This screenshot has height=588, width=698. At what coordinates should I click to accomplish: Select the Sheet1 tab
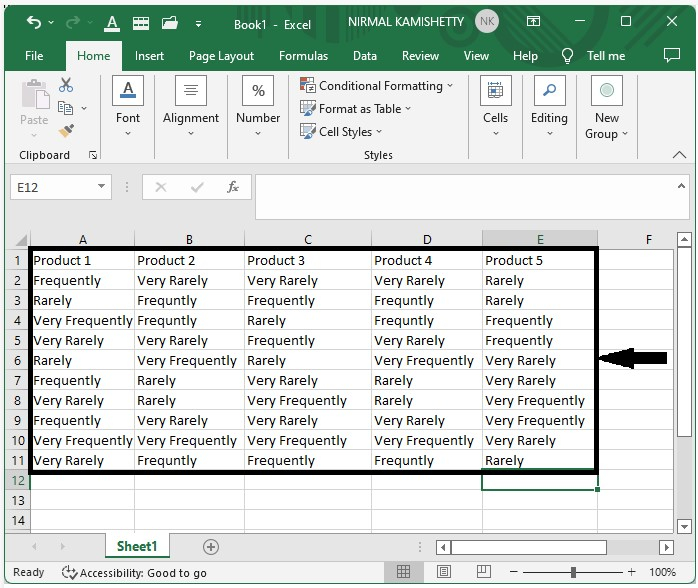coord(137,546)
